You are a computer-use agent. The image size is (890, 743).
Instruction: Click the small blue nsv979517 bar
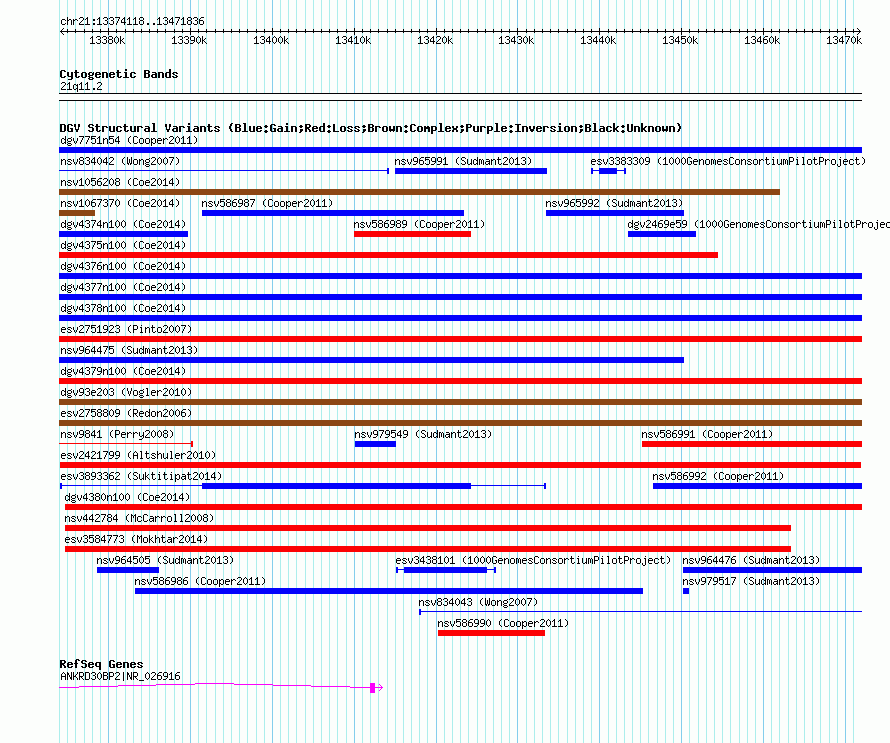pyautogui.click(x=686, y=591)
